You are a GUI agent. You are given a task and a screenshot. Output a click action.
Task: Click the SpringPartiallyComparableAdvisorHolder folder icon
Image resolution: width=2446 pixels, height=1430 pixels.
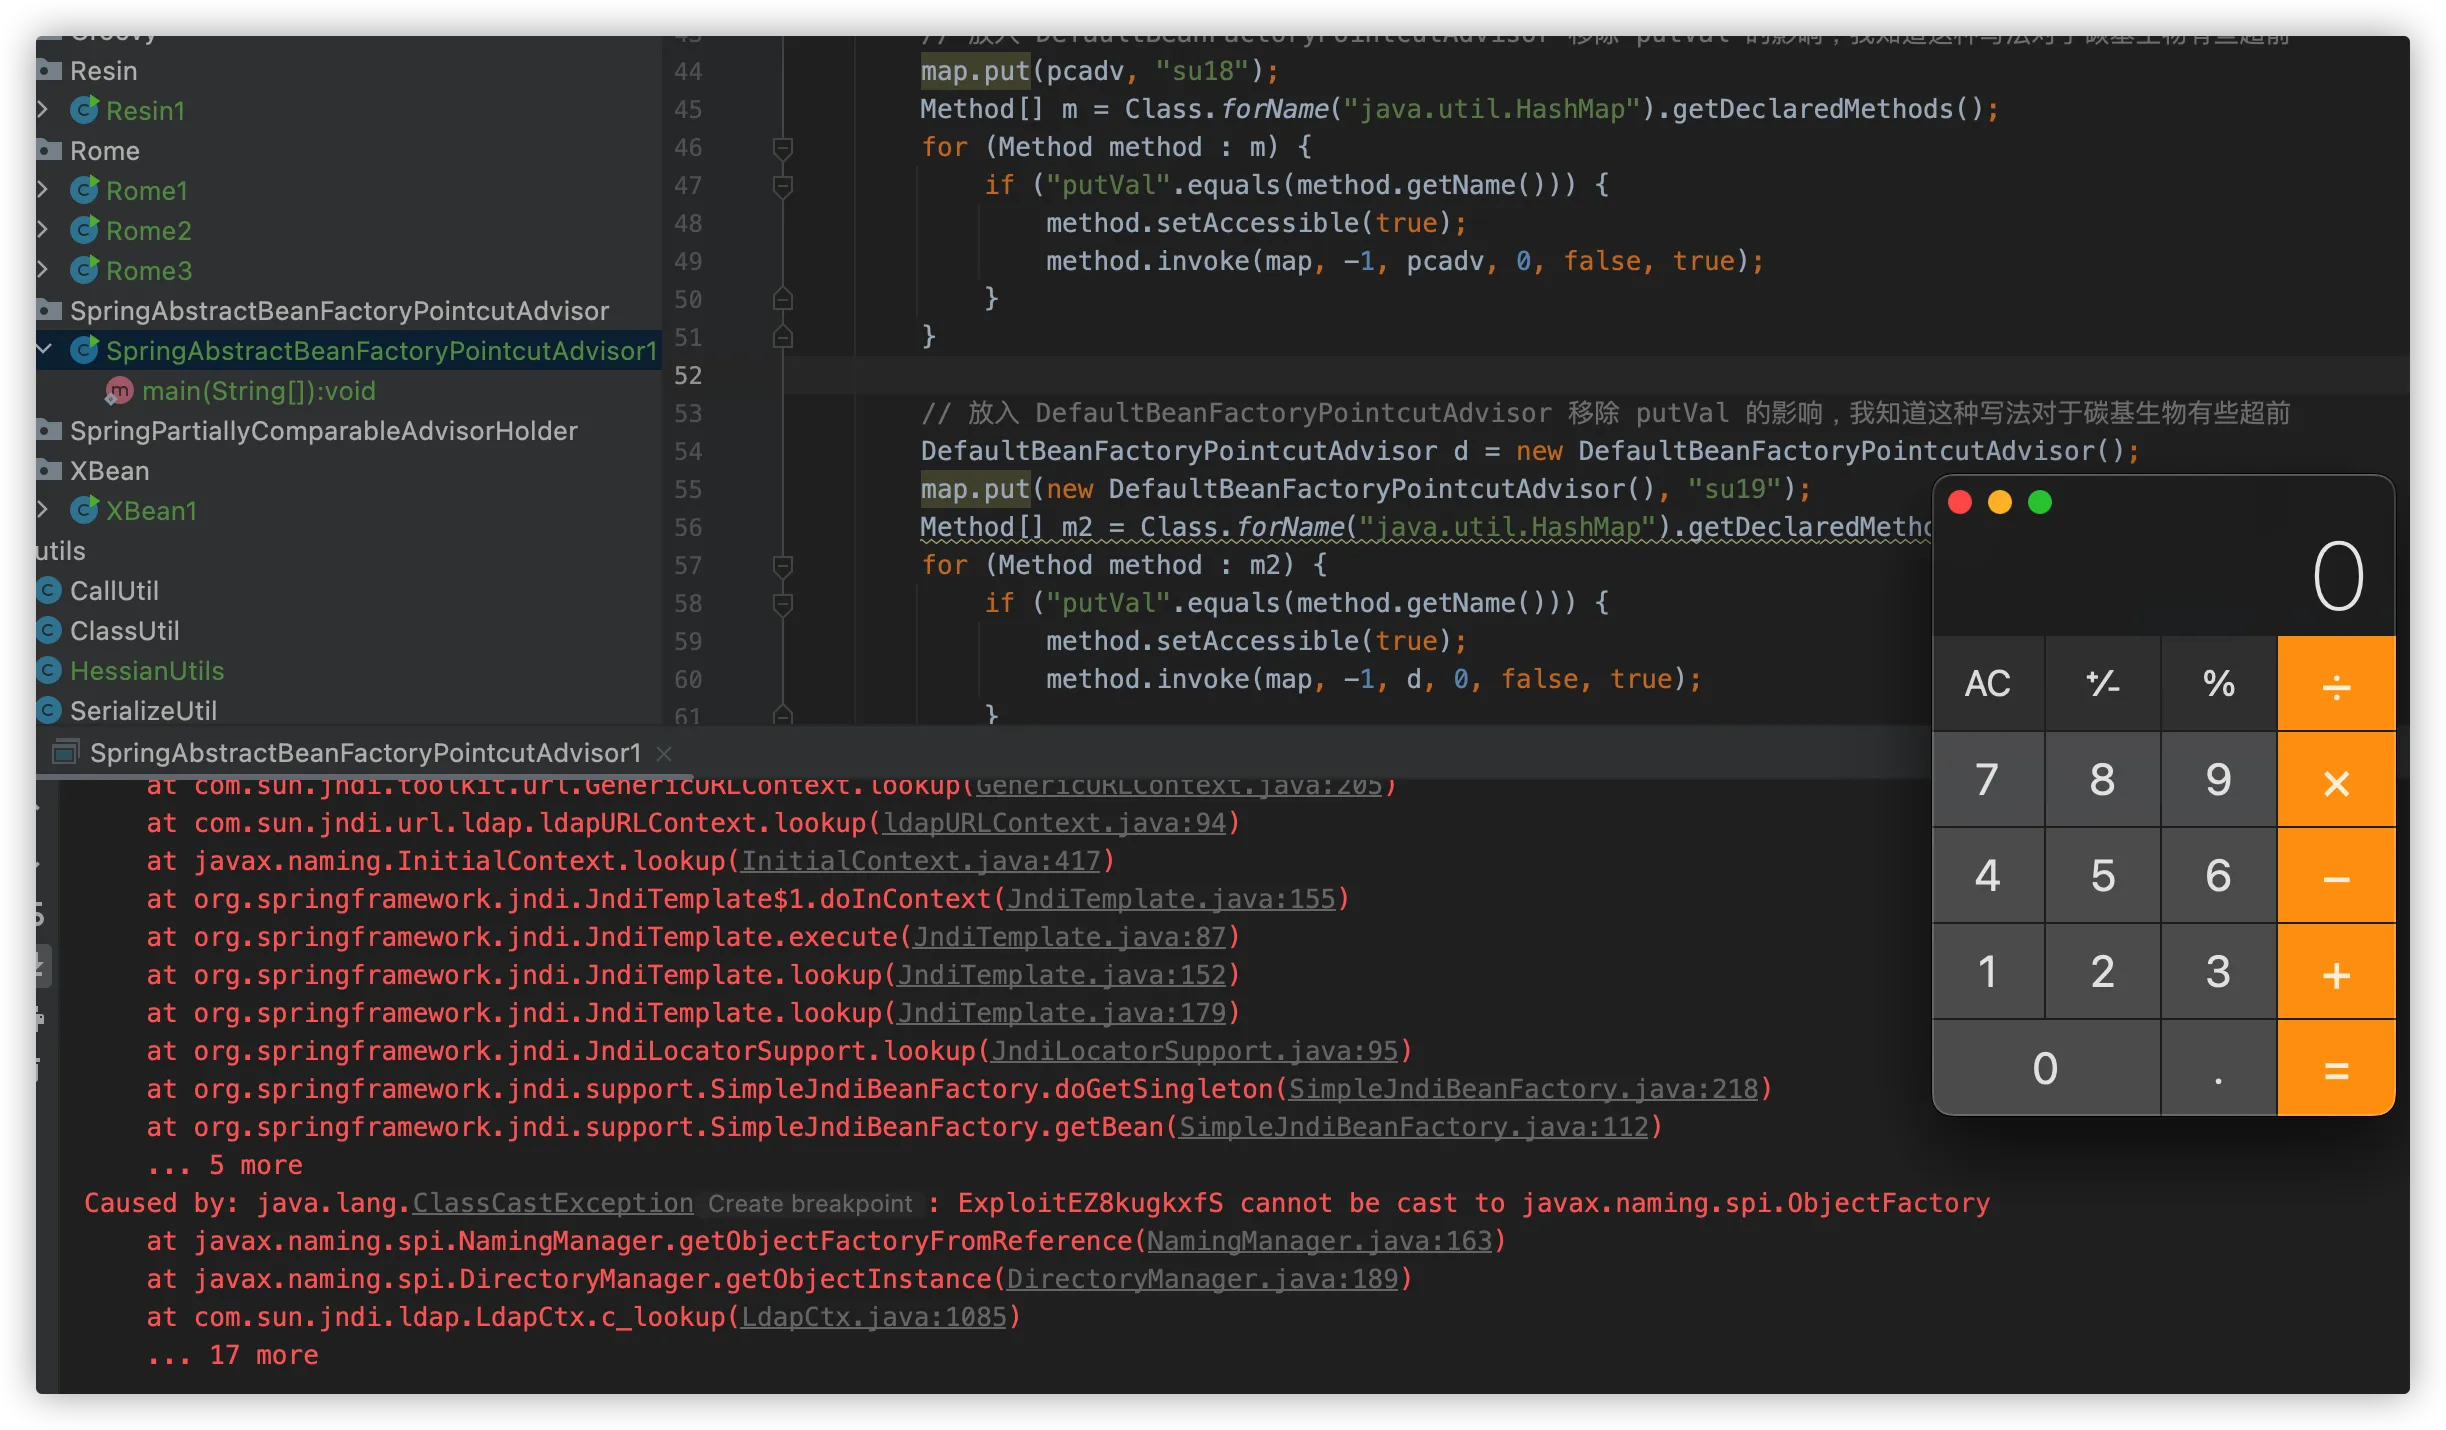click(49, 430)
